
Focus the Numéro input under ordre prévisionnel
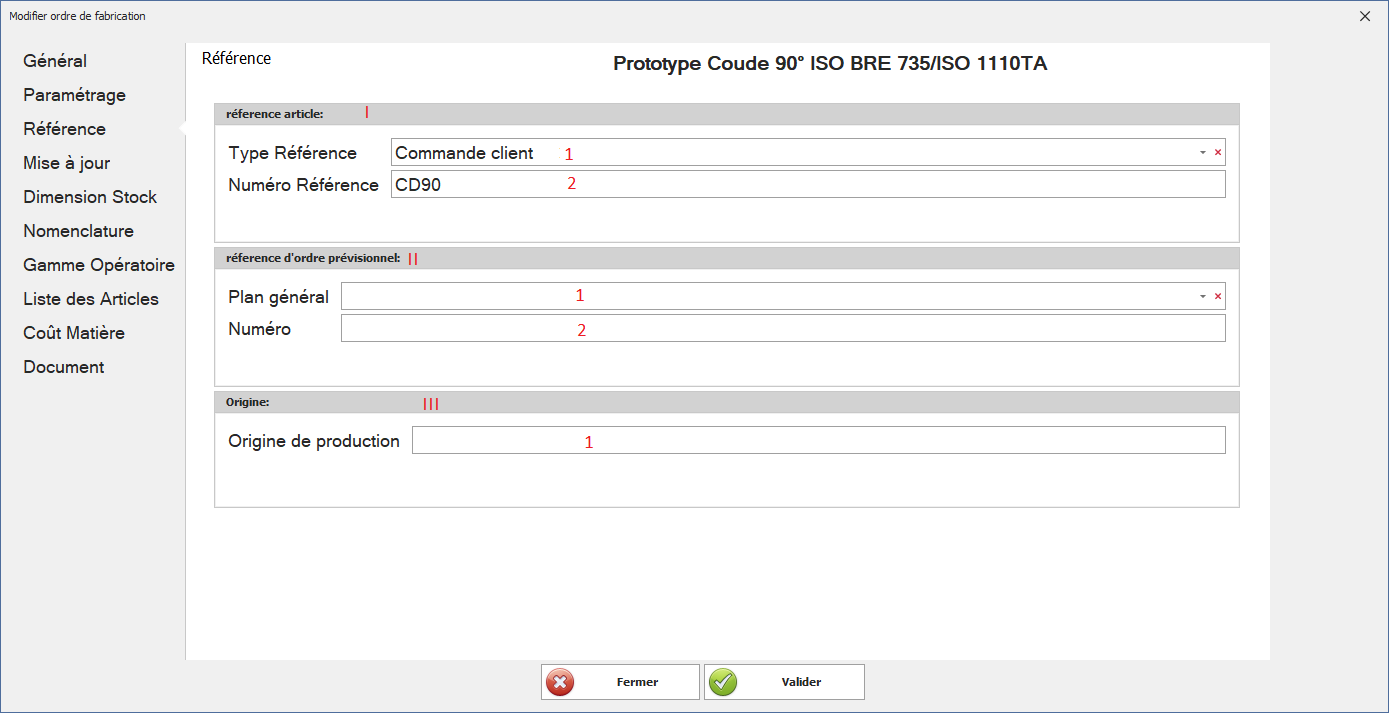[x=782, y=329]
